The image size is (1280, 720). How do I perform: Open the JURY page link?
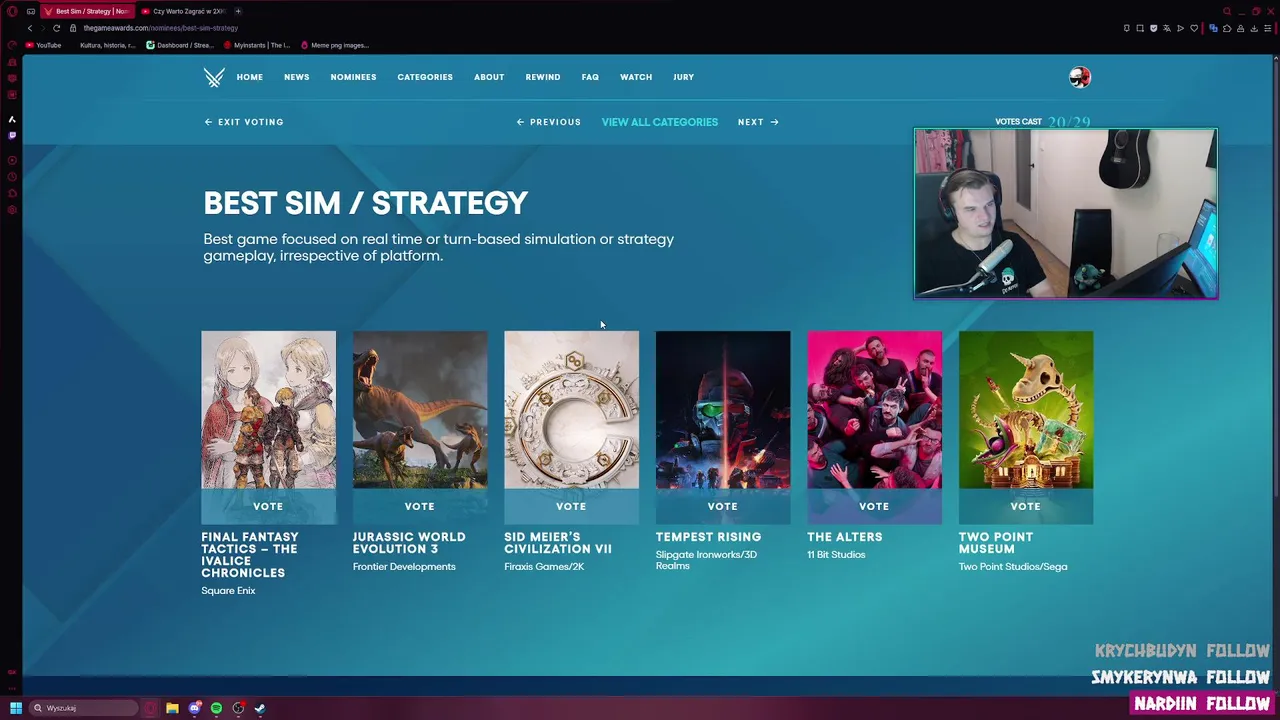(683, 77)
